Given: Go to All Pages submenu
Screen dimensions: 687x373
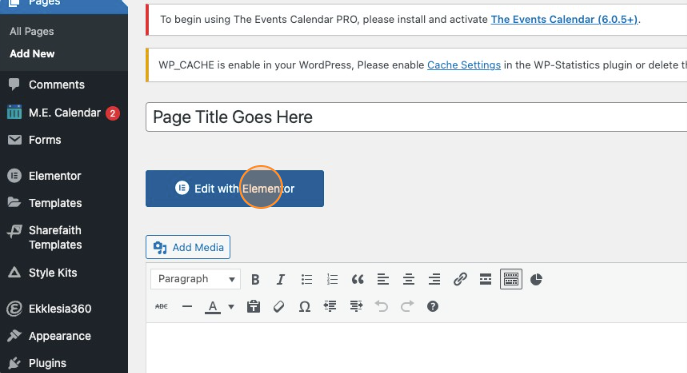Looking at the screenshot, I should coord(32,32).
